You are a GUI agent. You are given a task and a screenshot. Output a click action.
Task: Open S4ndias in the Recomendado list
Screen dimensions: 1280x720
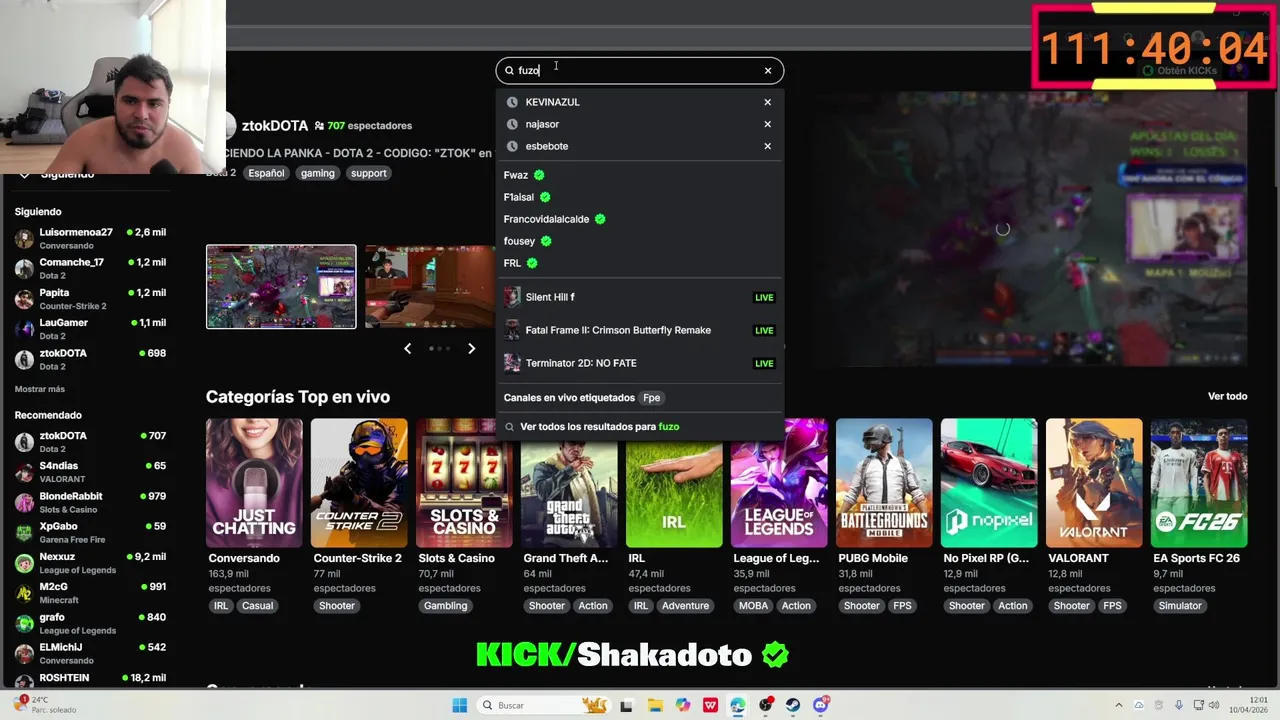coord(91,471)
